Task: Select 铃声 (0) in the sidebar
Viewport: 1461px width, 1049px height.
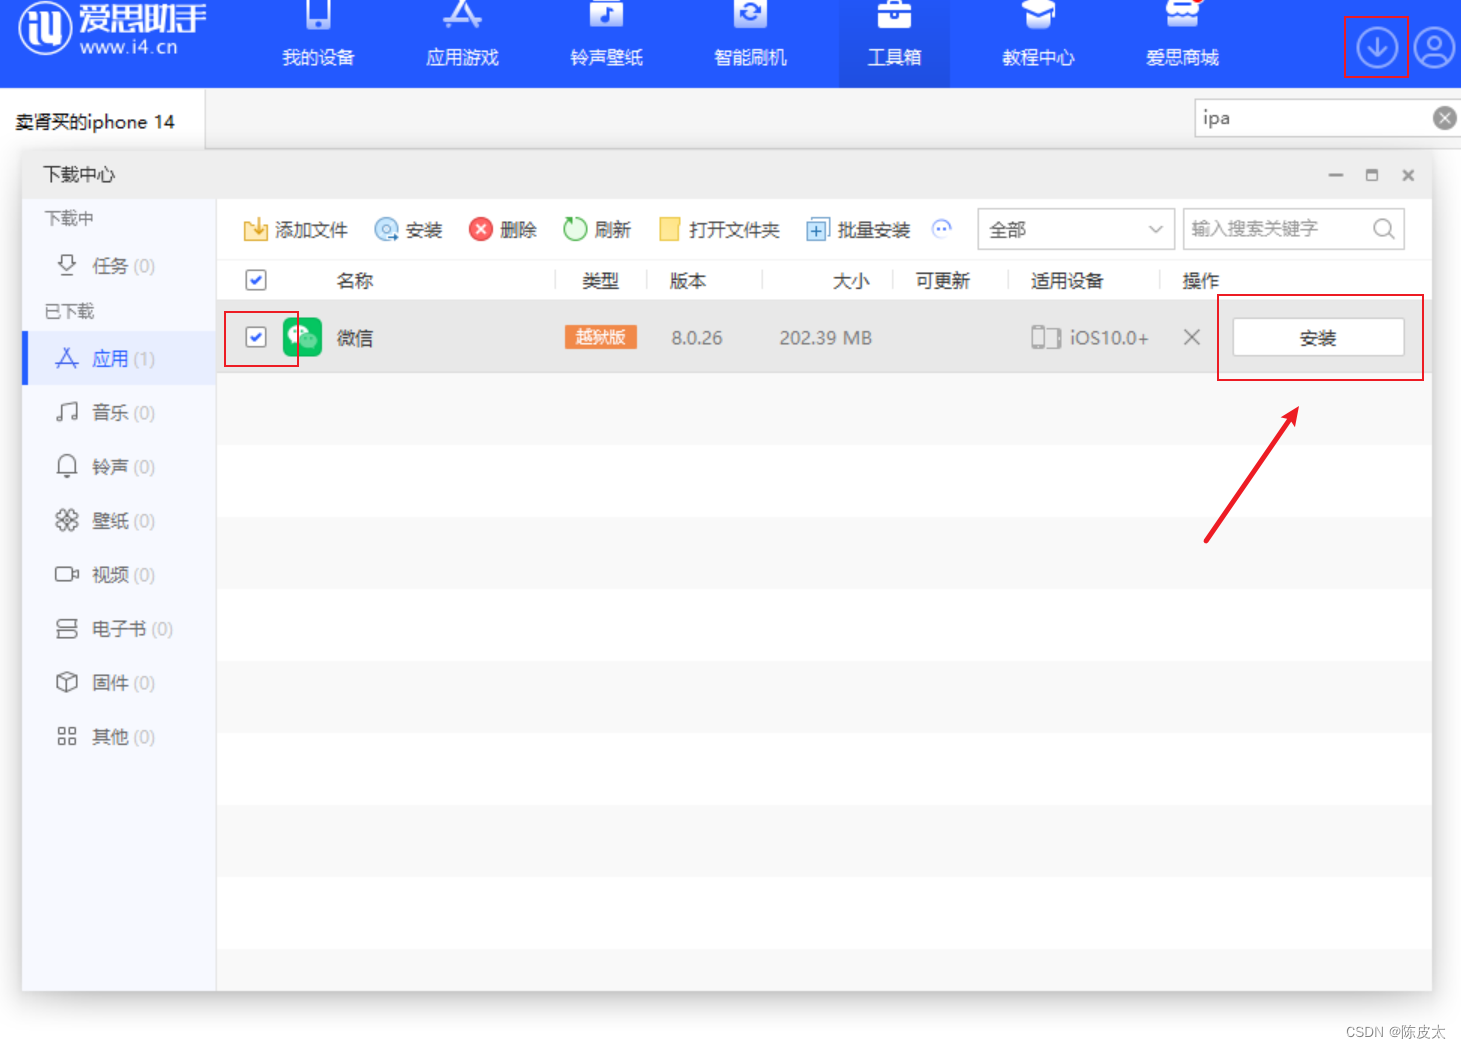Action: 118,467
